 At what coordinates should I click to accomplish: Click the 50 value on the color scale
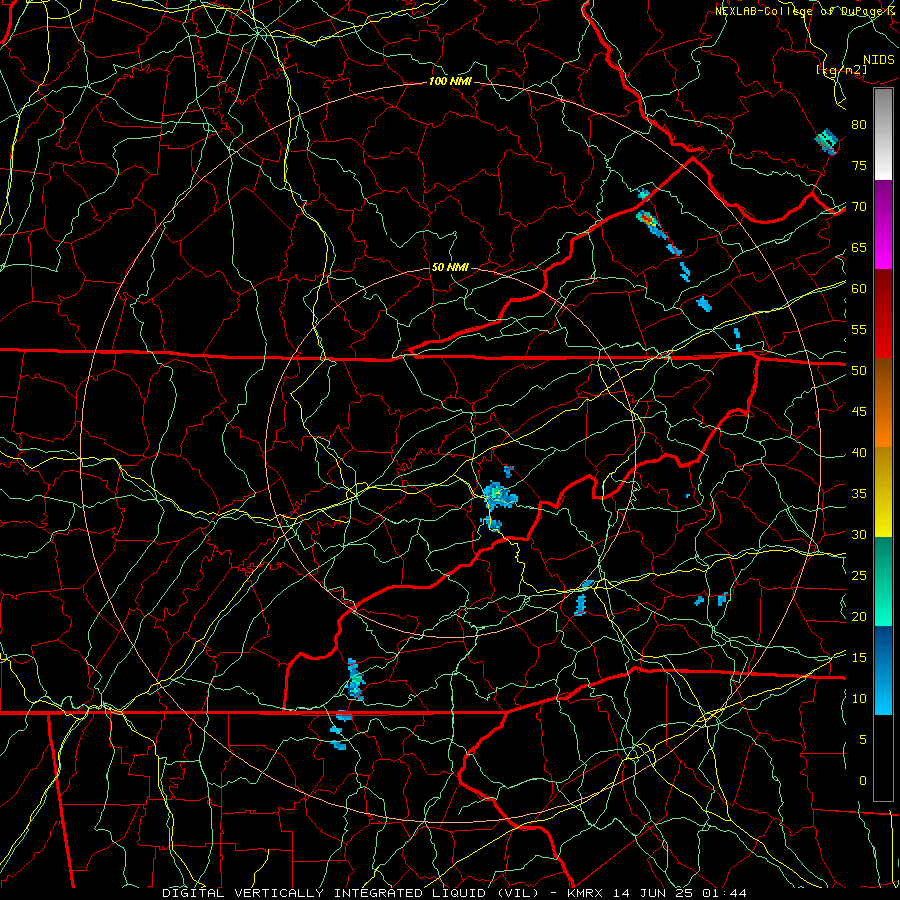859,371
